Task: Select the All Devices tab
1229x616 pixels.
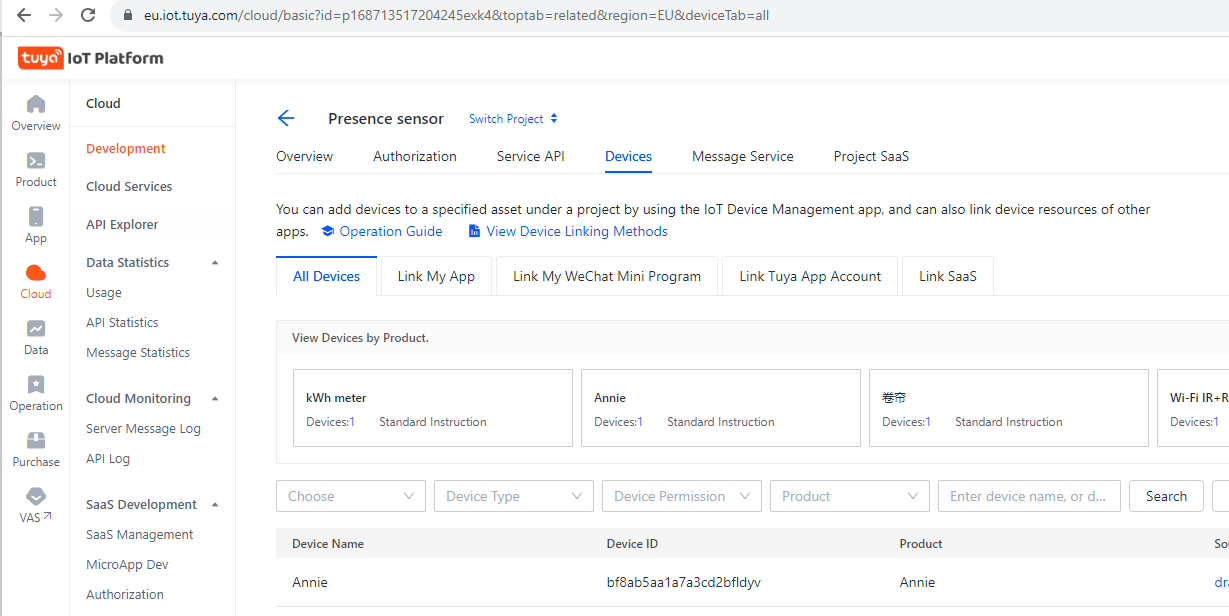Action: pos(326,276)
